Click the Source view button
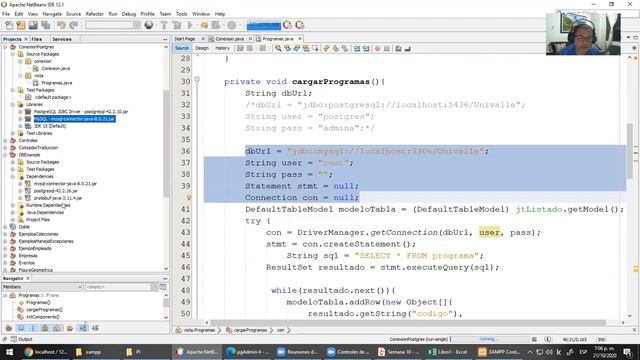Image resolution: width=640 pixels, height=360 pixels. click(182, 48)
